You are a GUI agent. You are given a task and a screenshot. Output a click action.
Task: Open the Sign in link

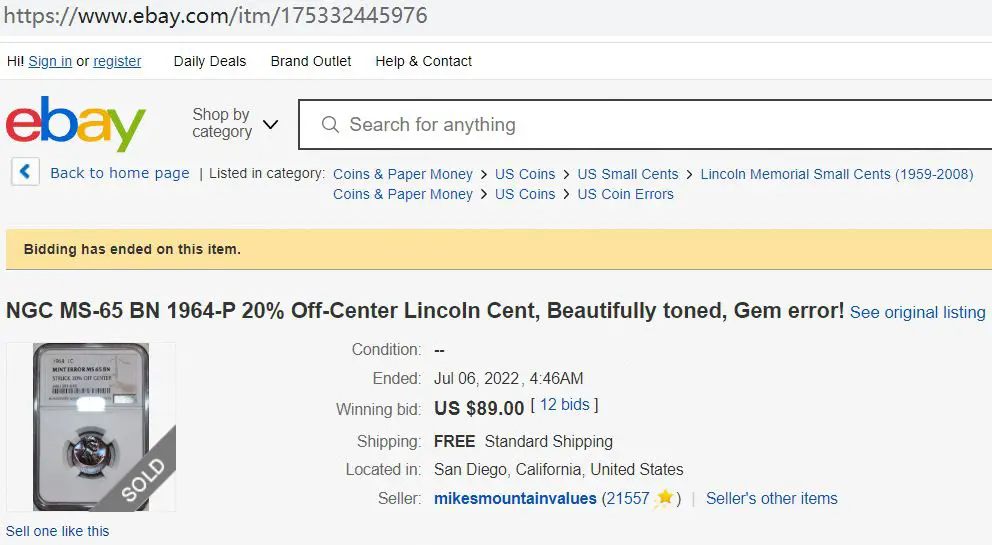click(50, 61)
